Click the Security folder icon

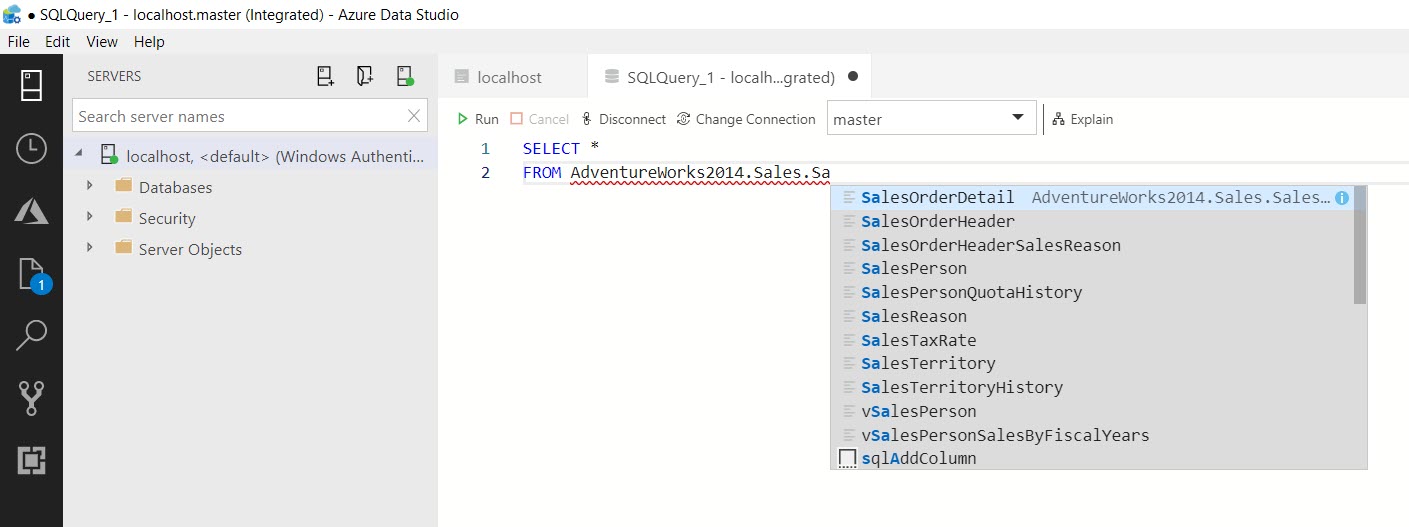(x=124, y=217)
